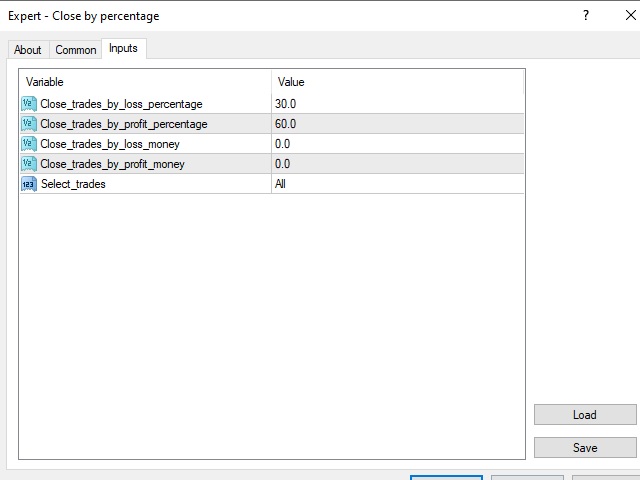Select the Close_trades_by_profit_percentage row name
Image resolution: width=640 pixels, height=480 pixels.
pos(124,124)
